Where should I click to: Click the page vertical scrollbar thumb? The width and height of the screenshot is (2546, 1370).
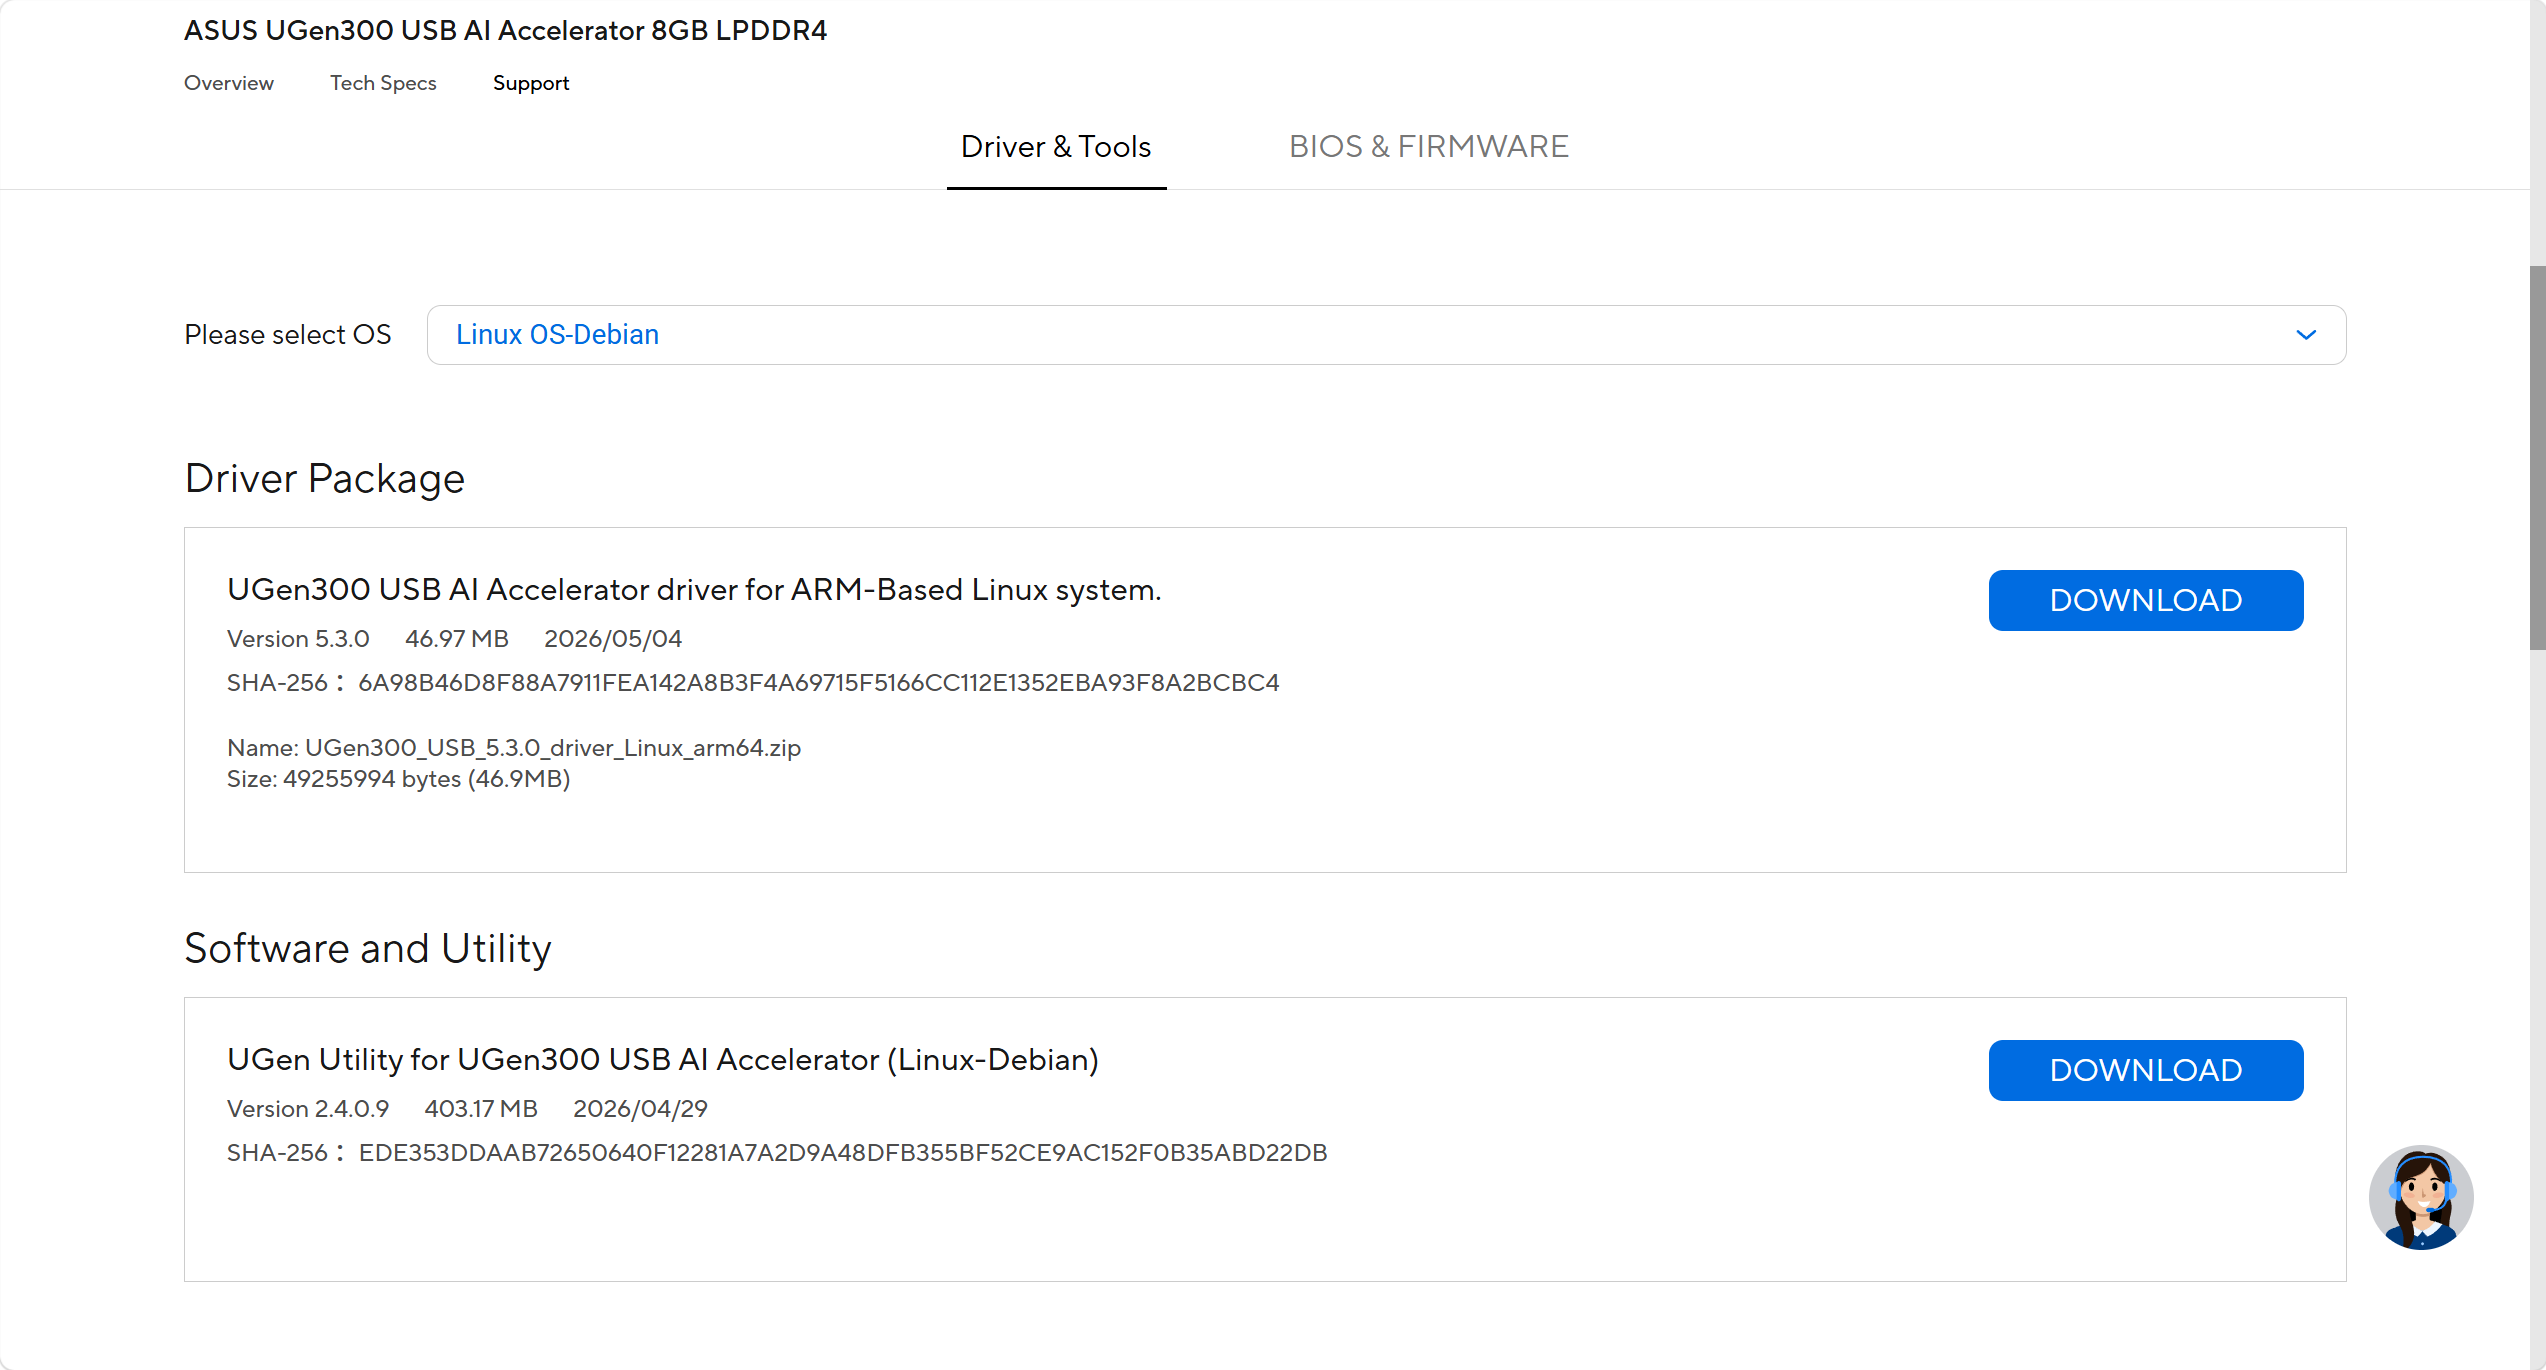2537,457
